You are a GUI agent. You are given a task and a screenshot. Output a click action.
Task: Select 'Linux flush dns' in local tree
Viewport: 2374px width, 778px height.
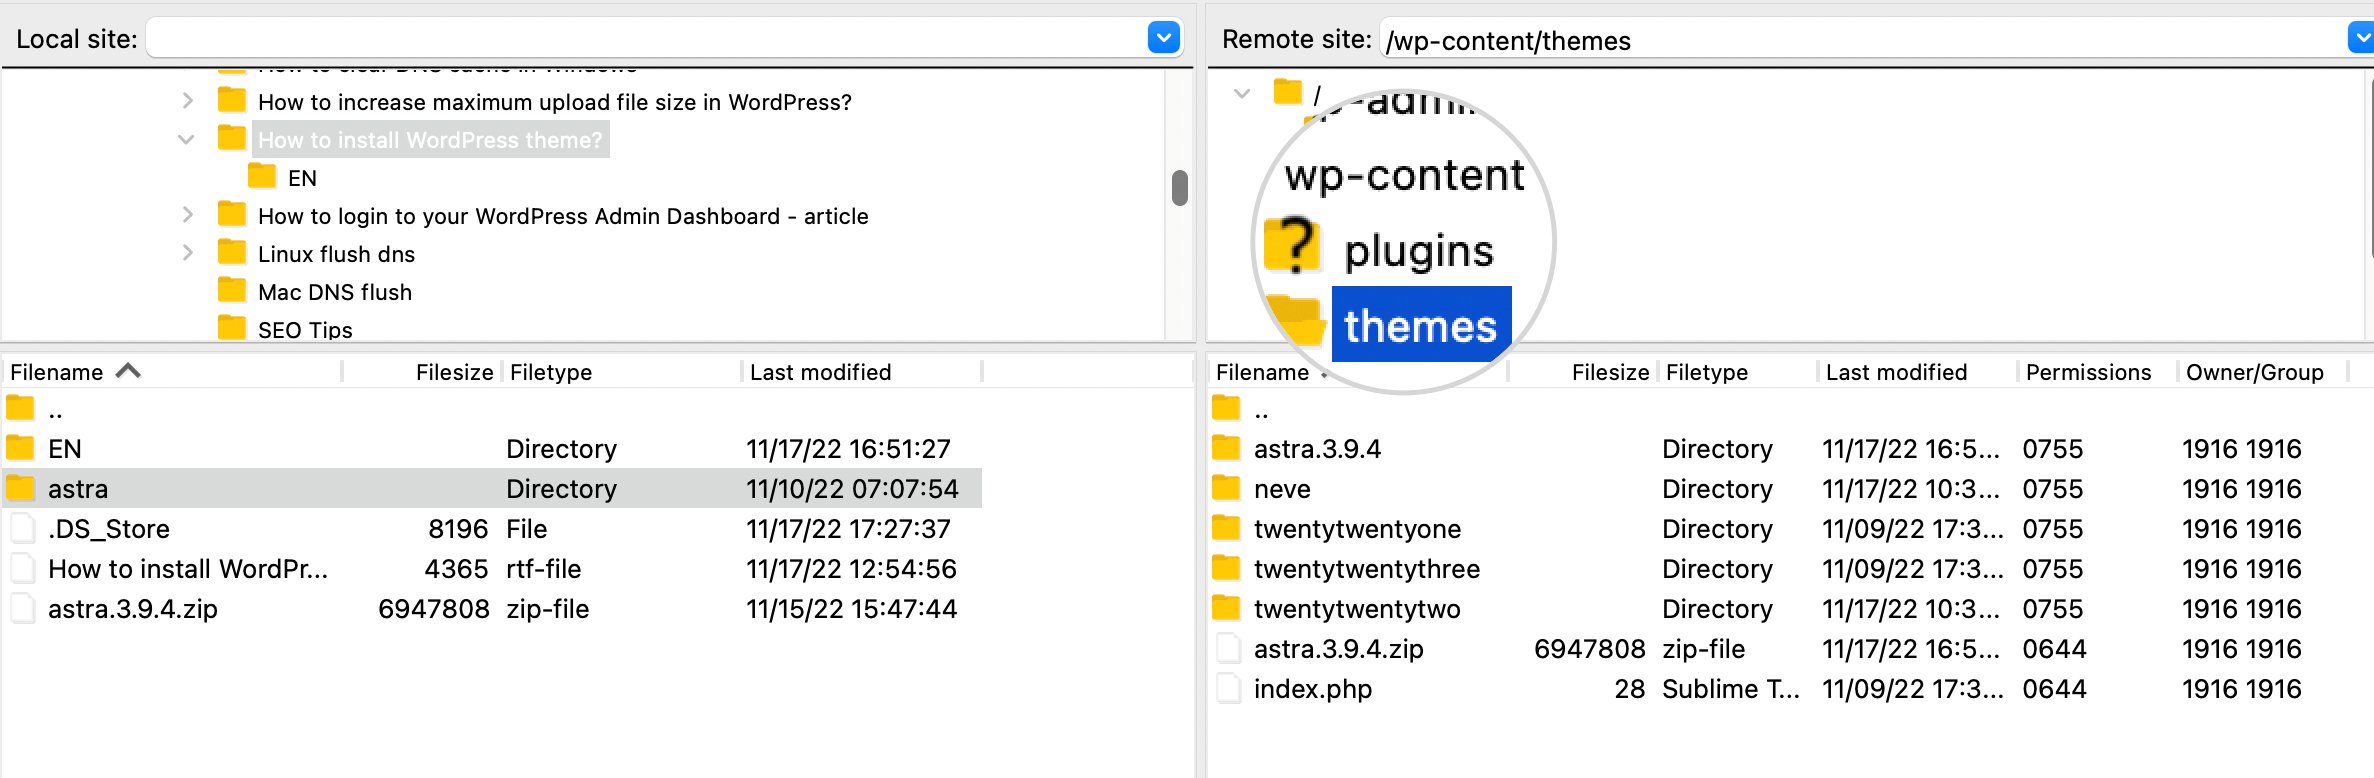pyautogui.click(x=336, y=254)
